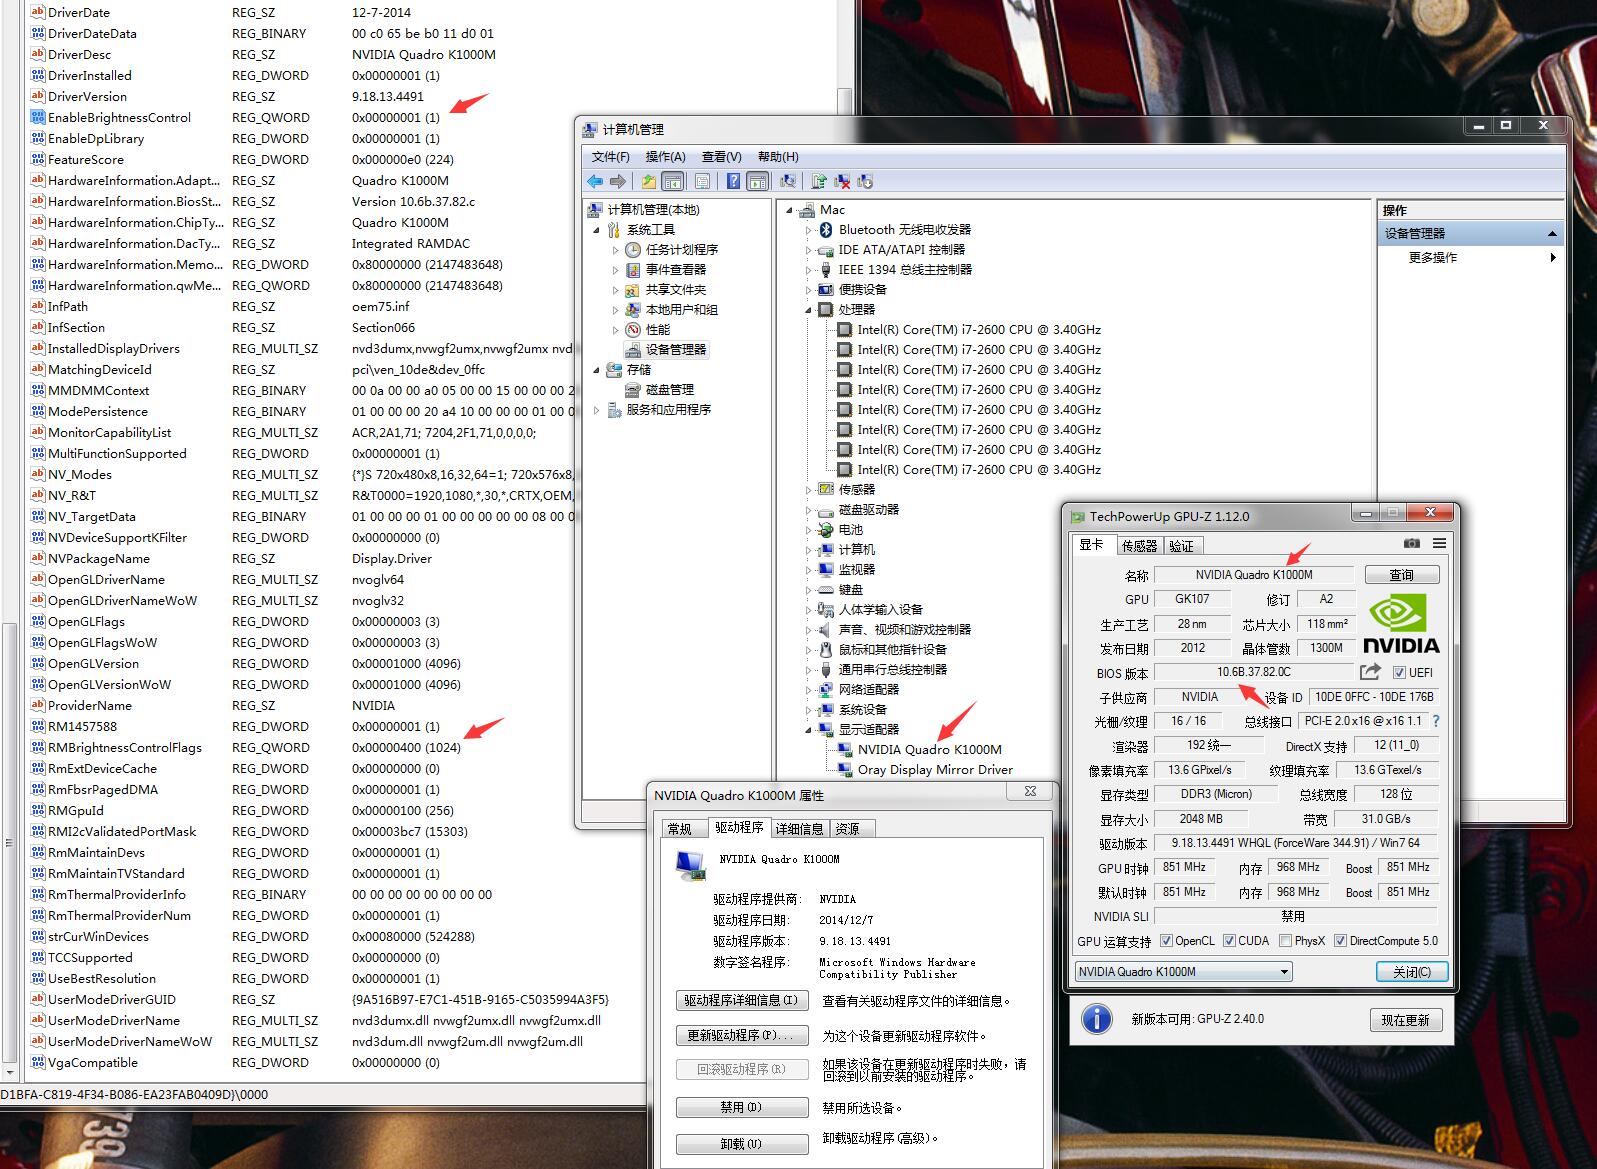Image resolution: width=1597 pixels, height=1169 pixels.
Task: Toggle the OpenCL checkbox in GPU-Z
Action: (1166, 941)
